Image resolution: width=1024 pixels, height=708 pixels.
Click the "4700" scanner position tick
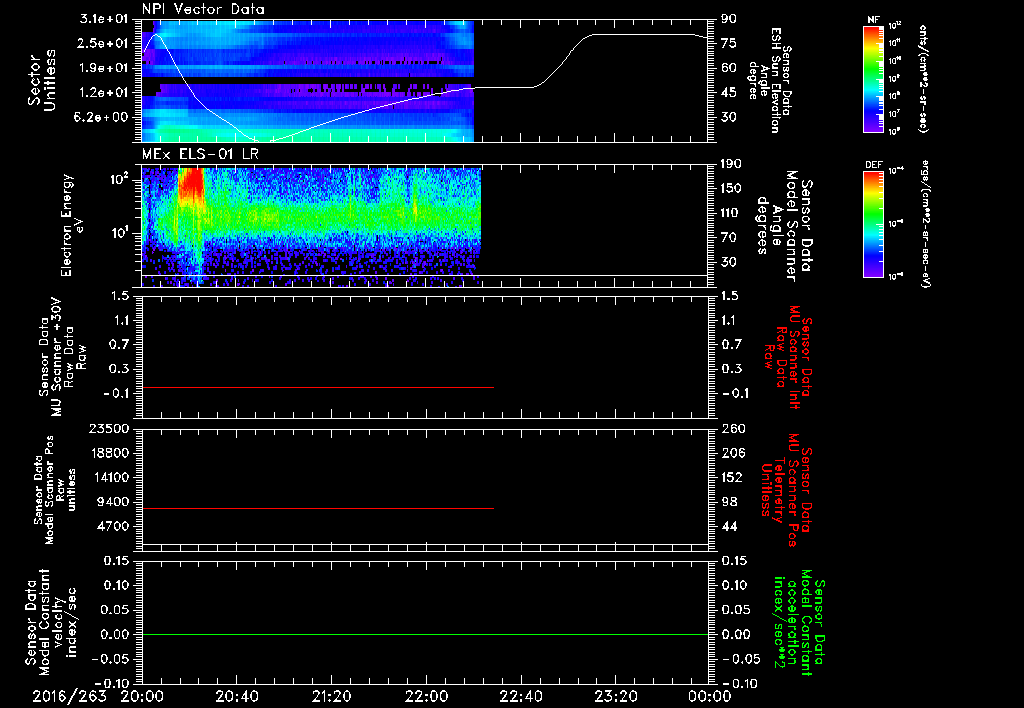click(x=112, y=526)
